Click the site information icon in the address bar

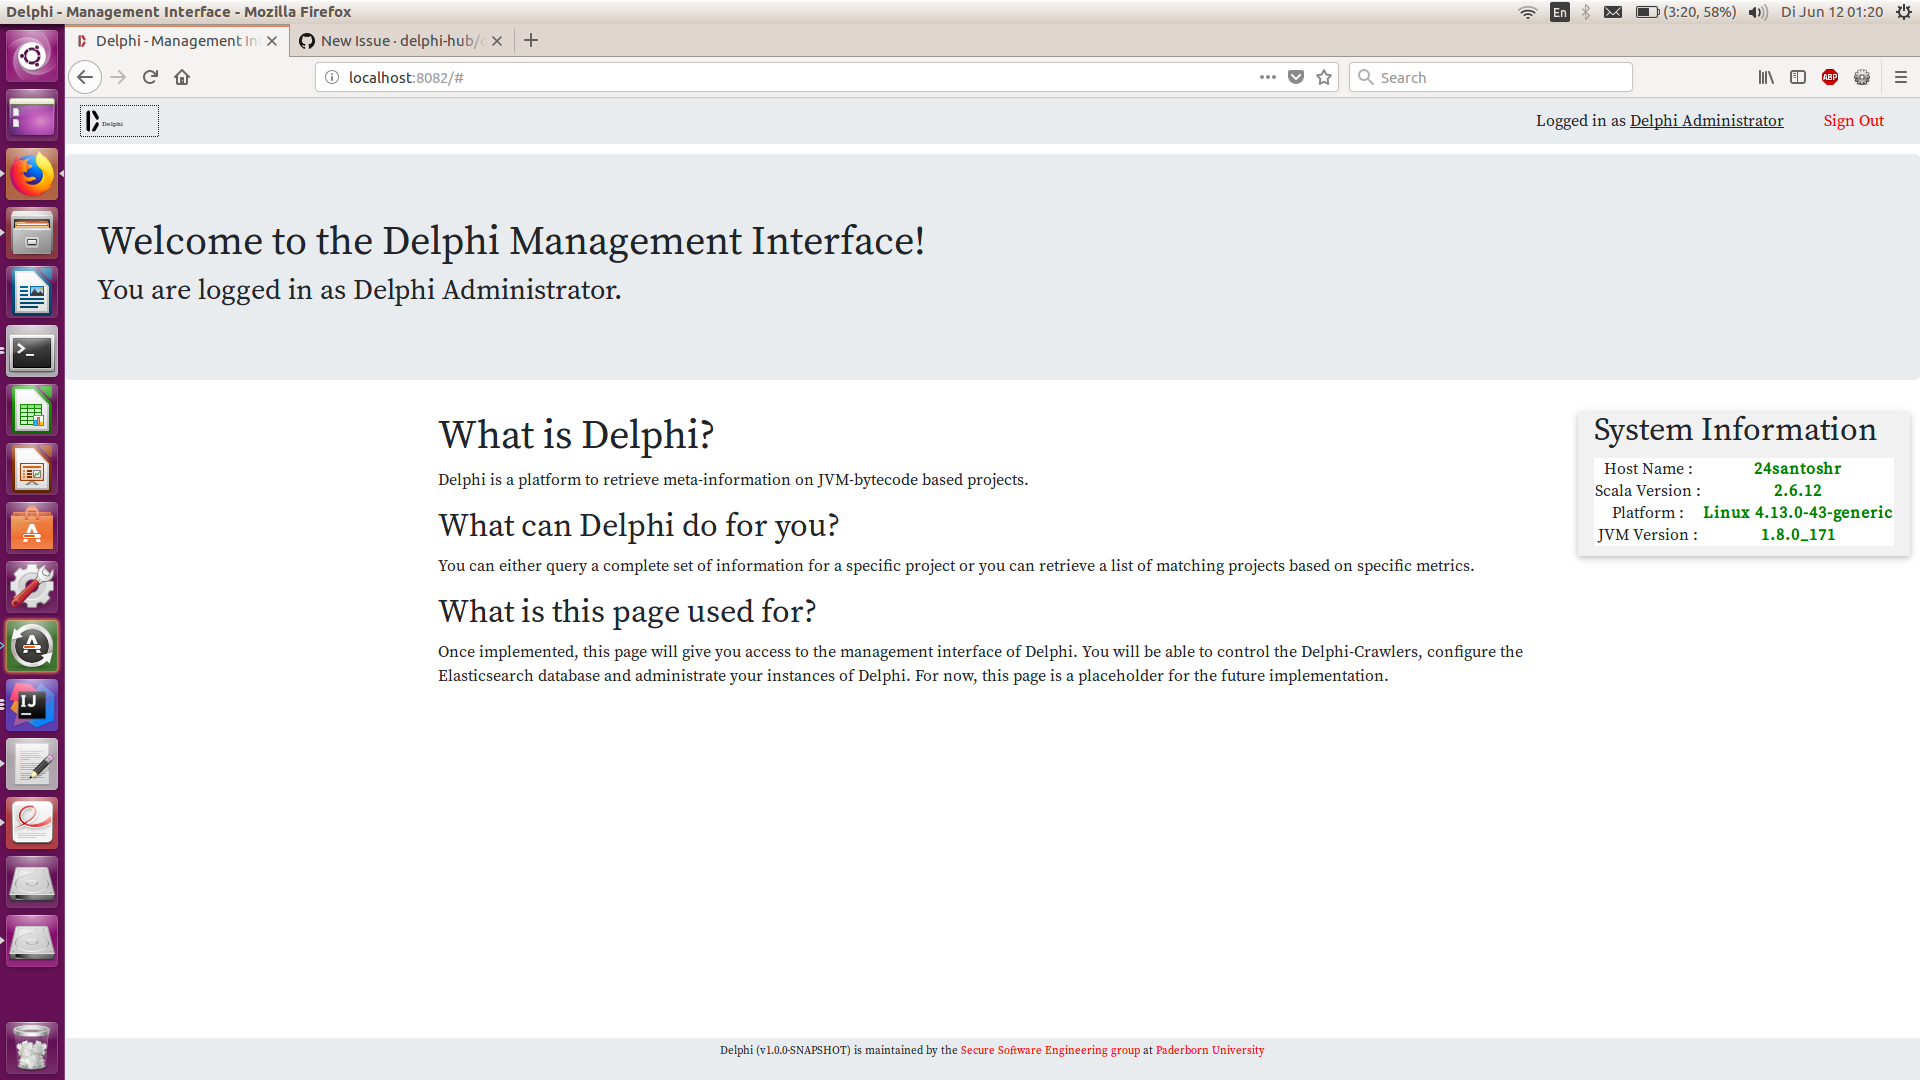330,77
